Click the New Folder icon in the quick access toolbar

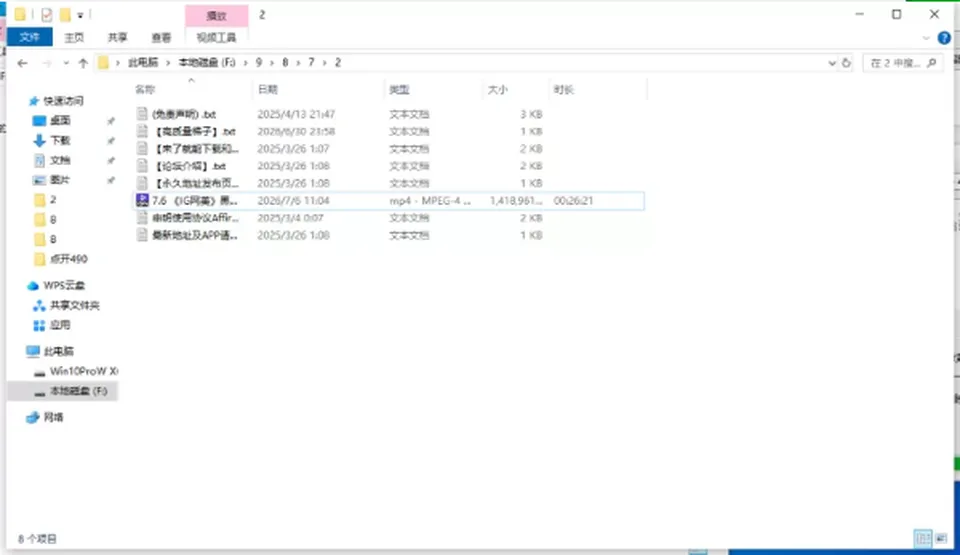pyautogui.click(x=65, y=14)
